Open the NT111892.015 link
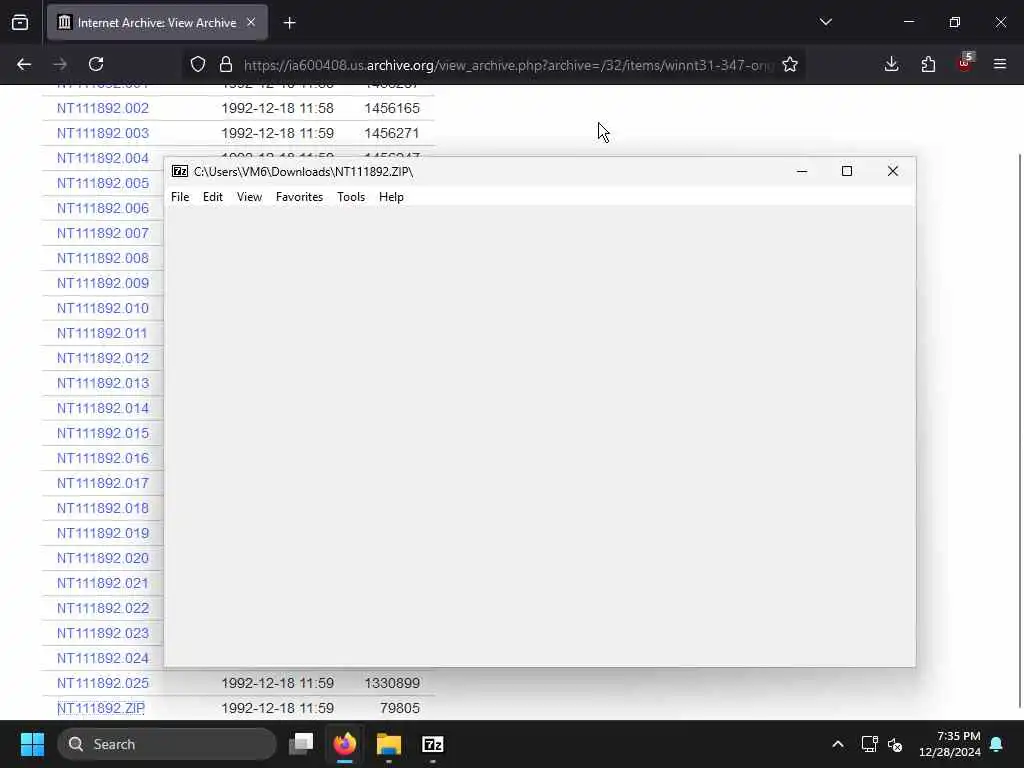The image size is (1024, 768). (x=103, y=433)
